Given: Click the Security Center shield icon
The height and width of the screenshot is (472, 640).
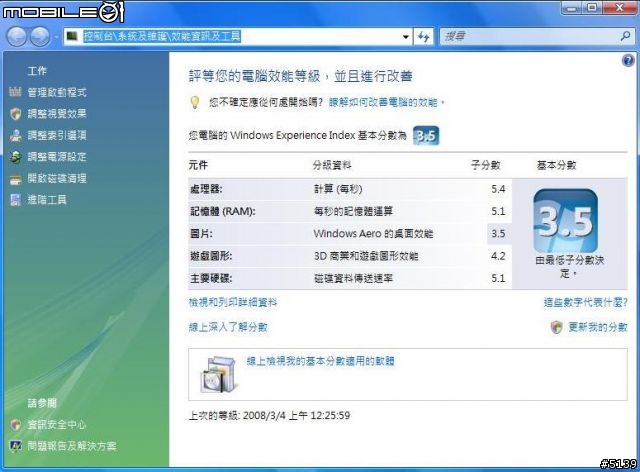Looking at the screenshot, I should pyautogui.click(x=16, y=425).
